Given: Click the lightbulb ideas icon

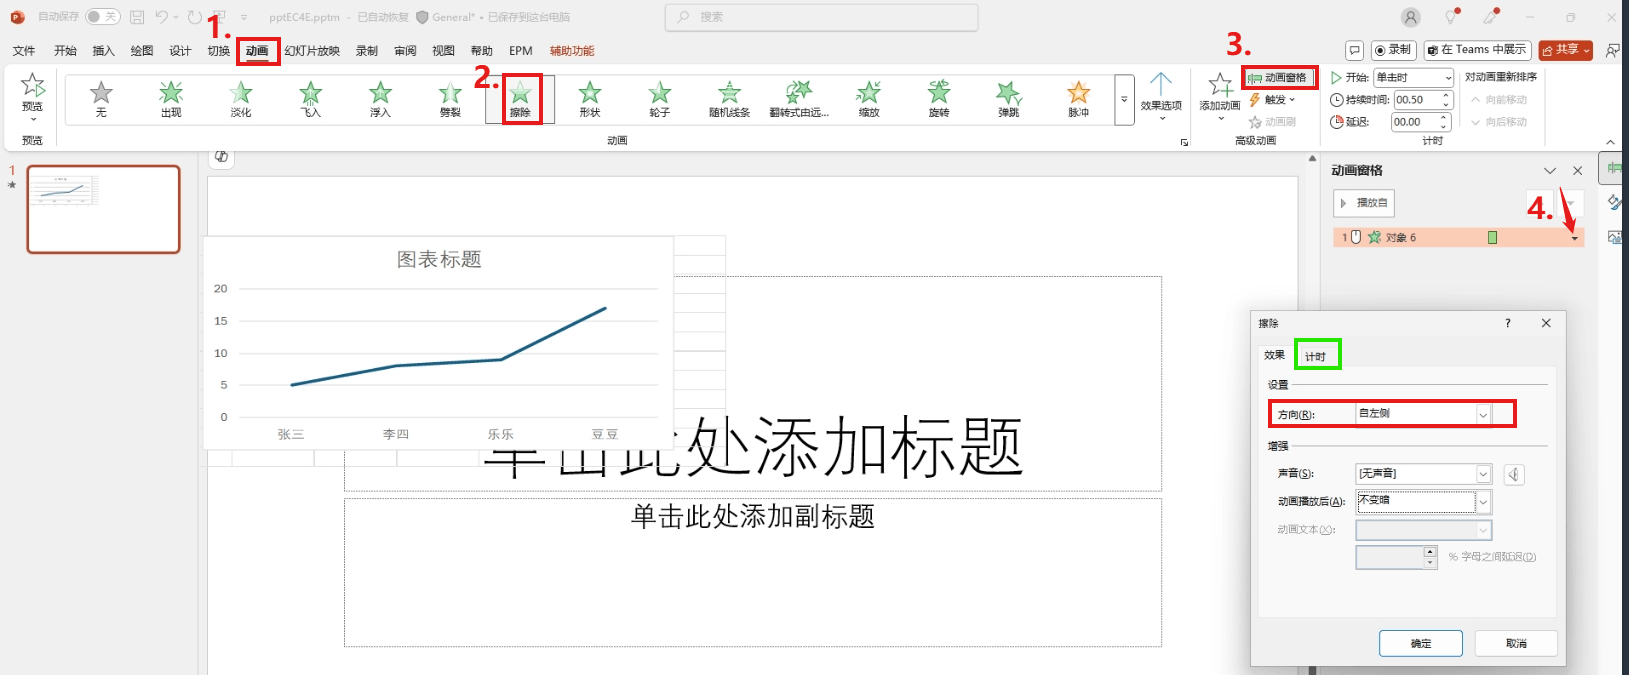Looking at the screenshot, I should coord(1451,17).
